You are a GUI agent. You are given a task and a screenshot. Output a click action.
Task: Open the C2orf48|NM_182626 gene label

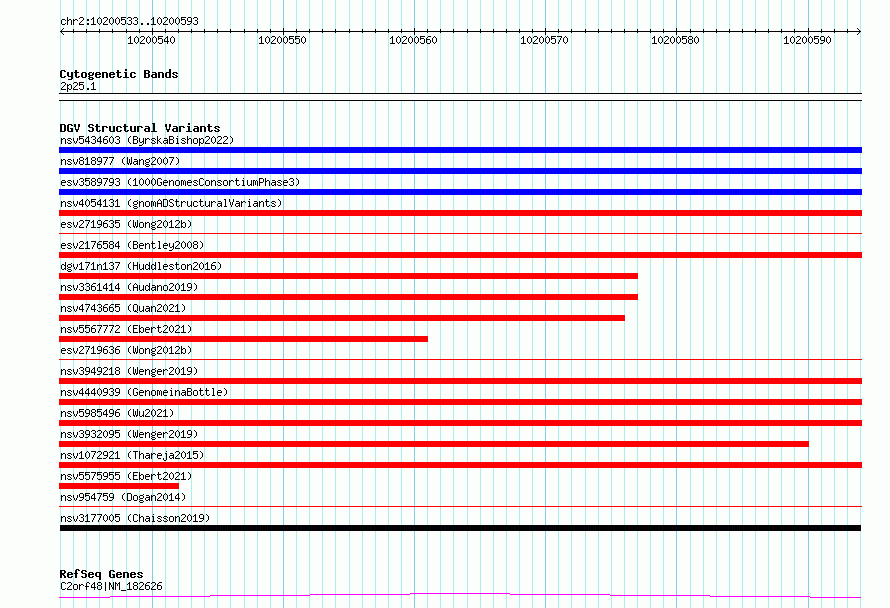(x=111, y=586)
